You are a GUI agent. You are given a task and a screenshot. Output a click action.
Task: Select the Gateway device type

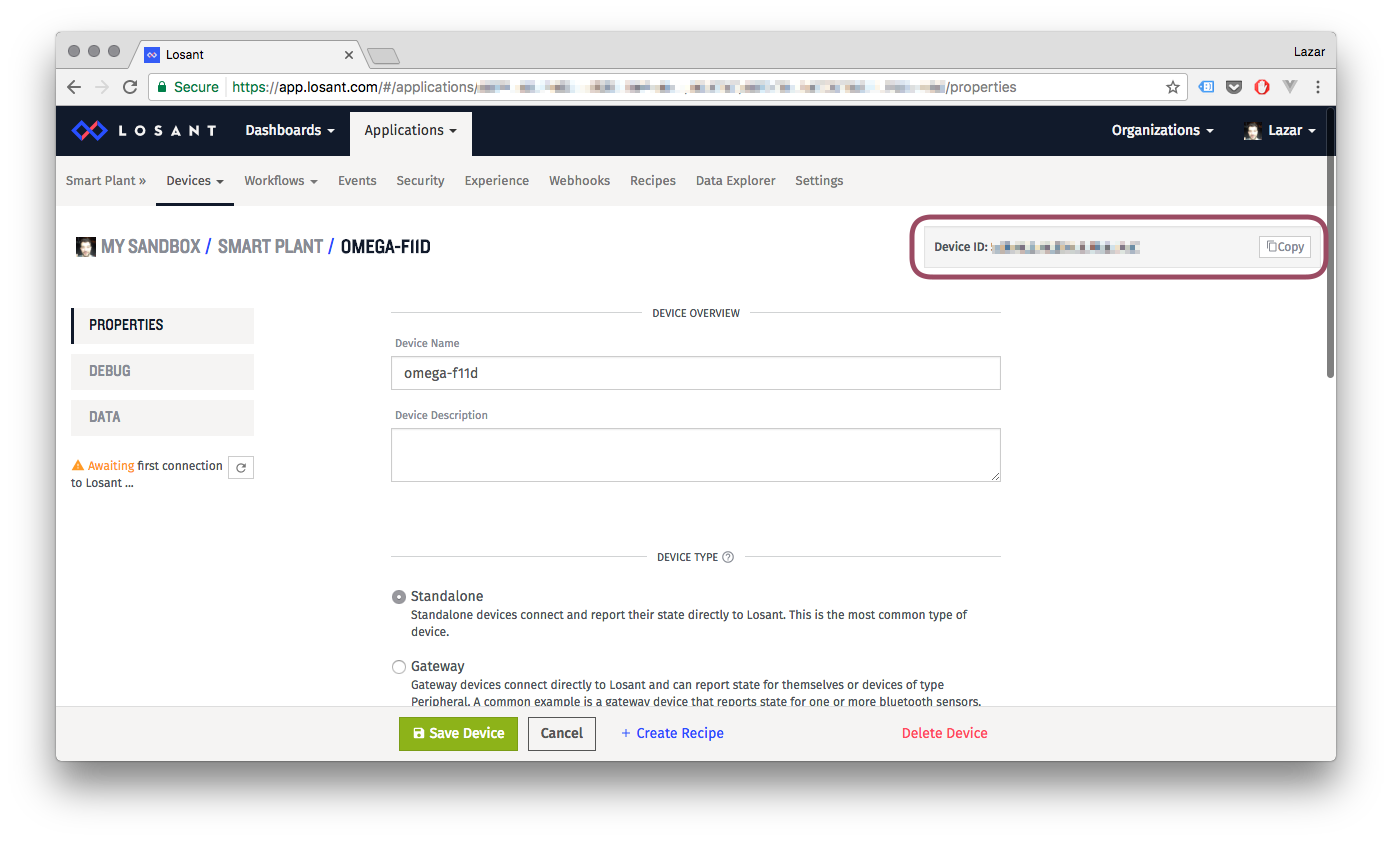tap(399, 667)
